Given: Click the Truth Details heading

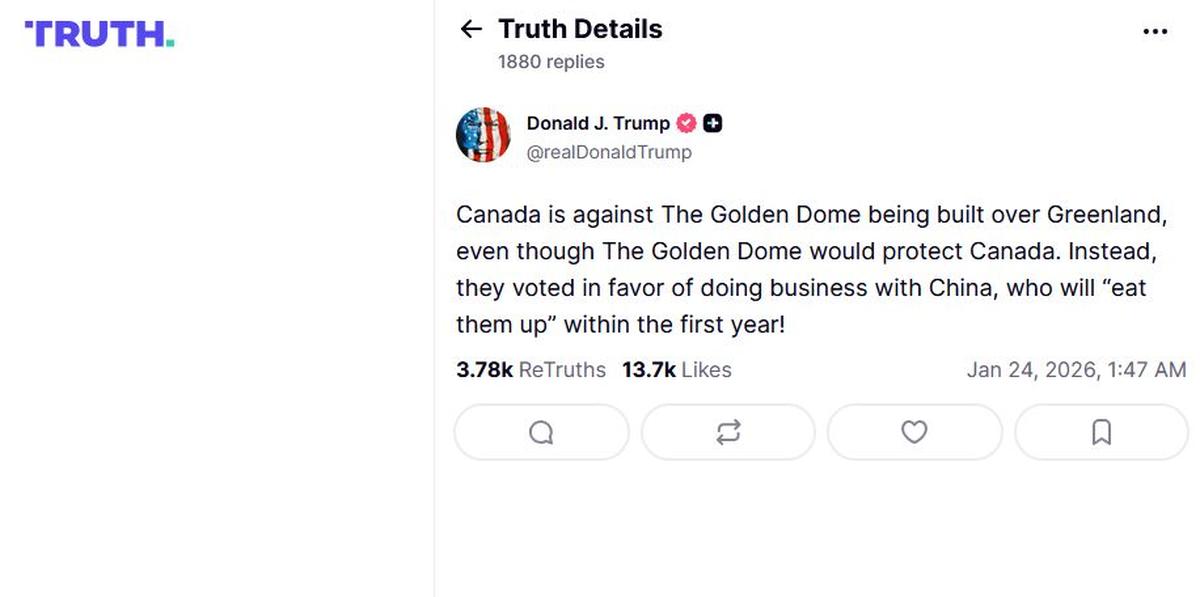Looking at the screenshot, I should click(580, 30).
